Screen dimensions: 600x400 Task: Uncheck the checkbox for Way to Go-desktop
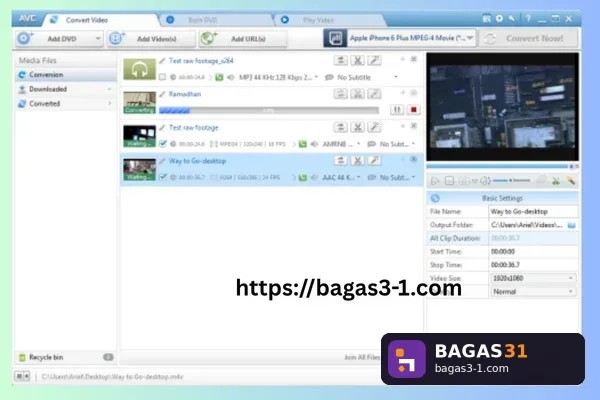[x=163, y=177]
